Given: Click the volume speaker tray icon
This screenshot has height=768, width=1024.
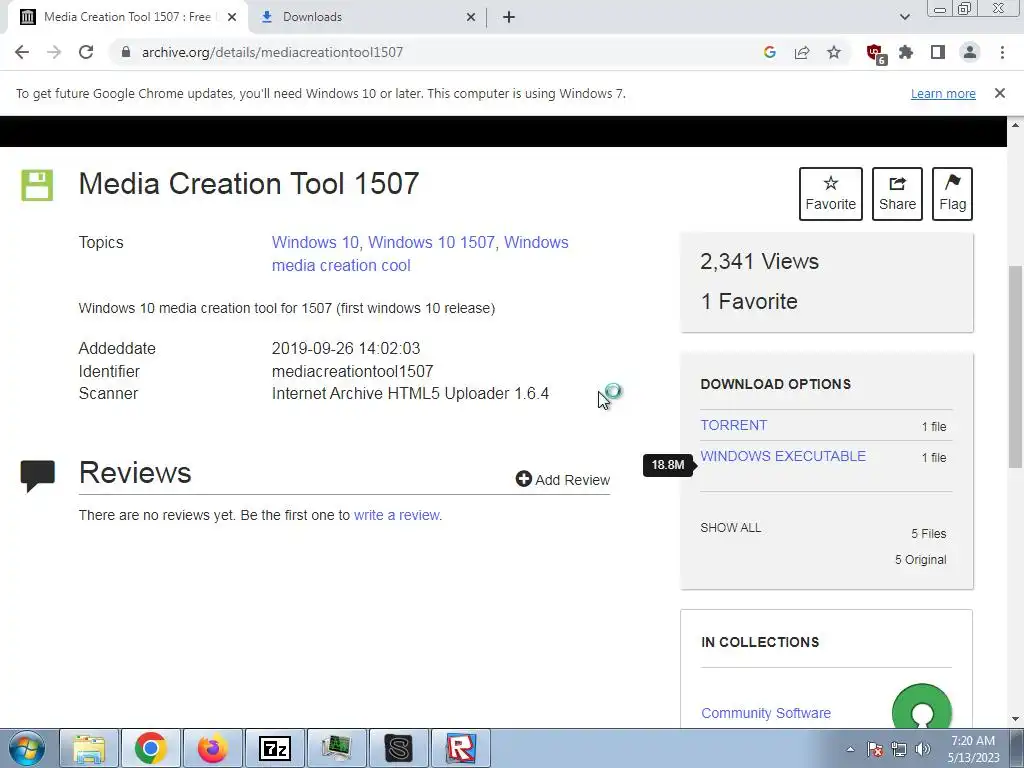Looking at the screenshot, I should tap(923, 749).
